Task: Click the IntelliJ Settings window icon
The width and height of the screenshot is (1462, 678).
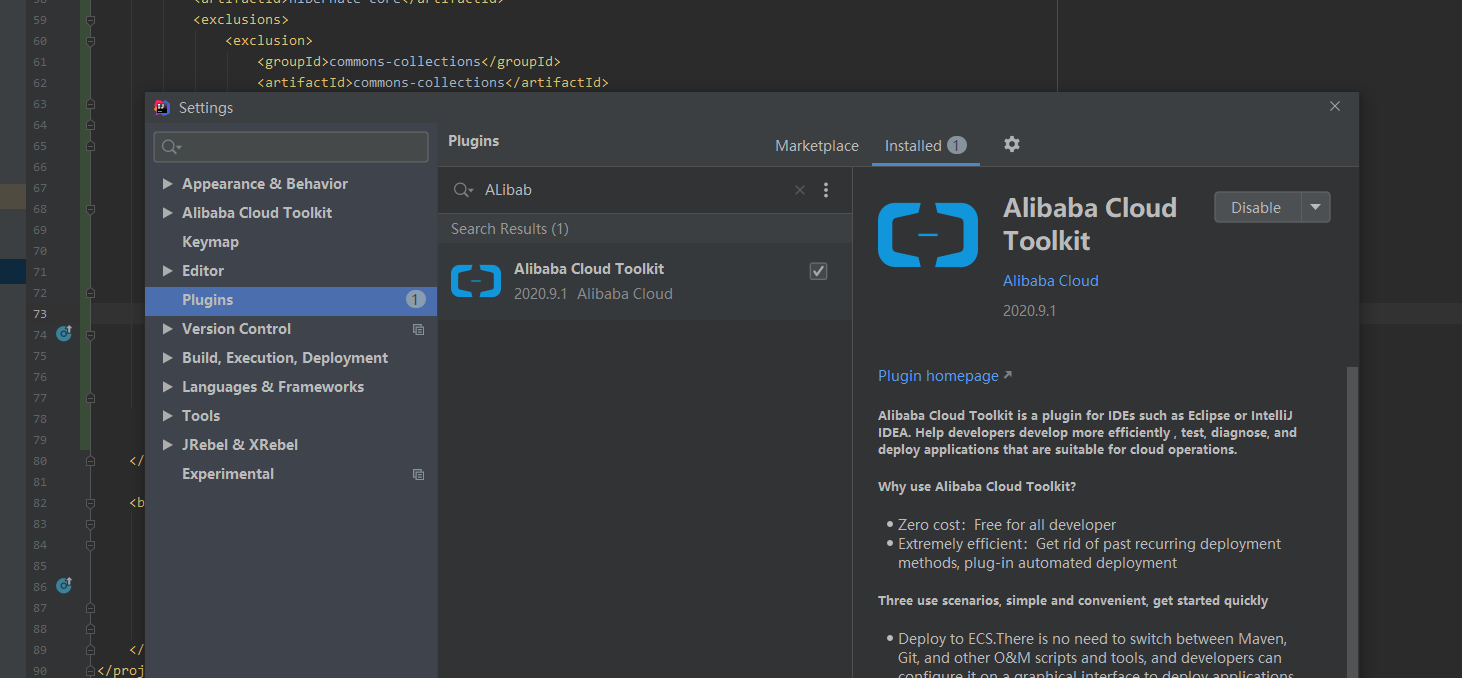Action: (162, 107)
